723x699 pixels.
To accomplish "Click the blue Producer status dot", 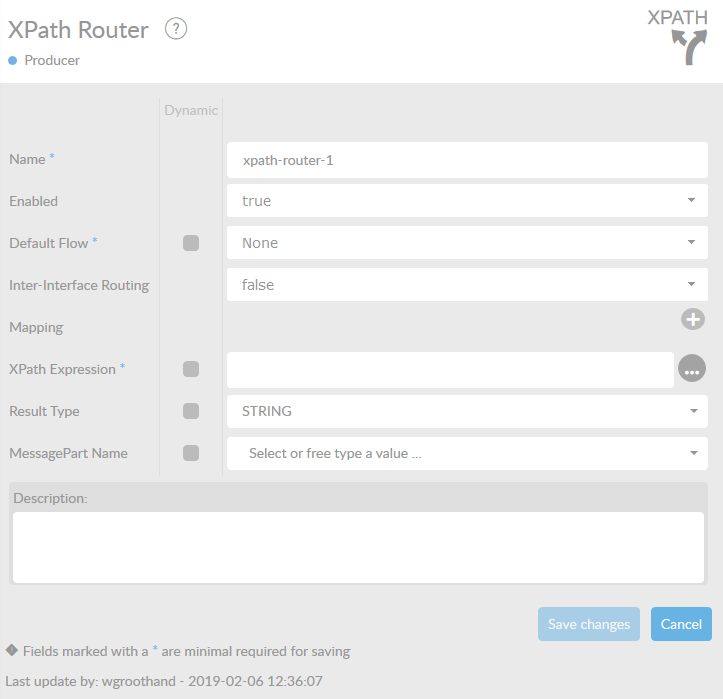I will pyautogui.click(x=13, y=61).
